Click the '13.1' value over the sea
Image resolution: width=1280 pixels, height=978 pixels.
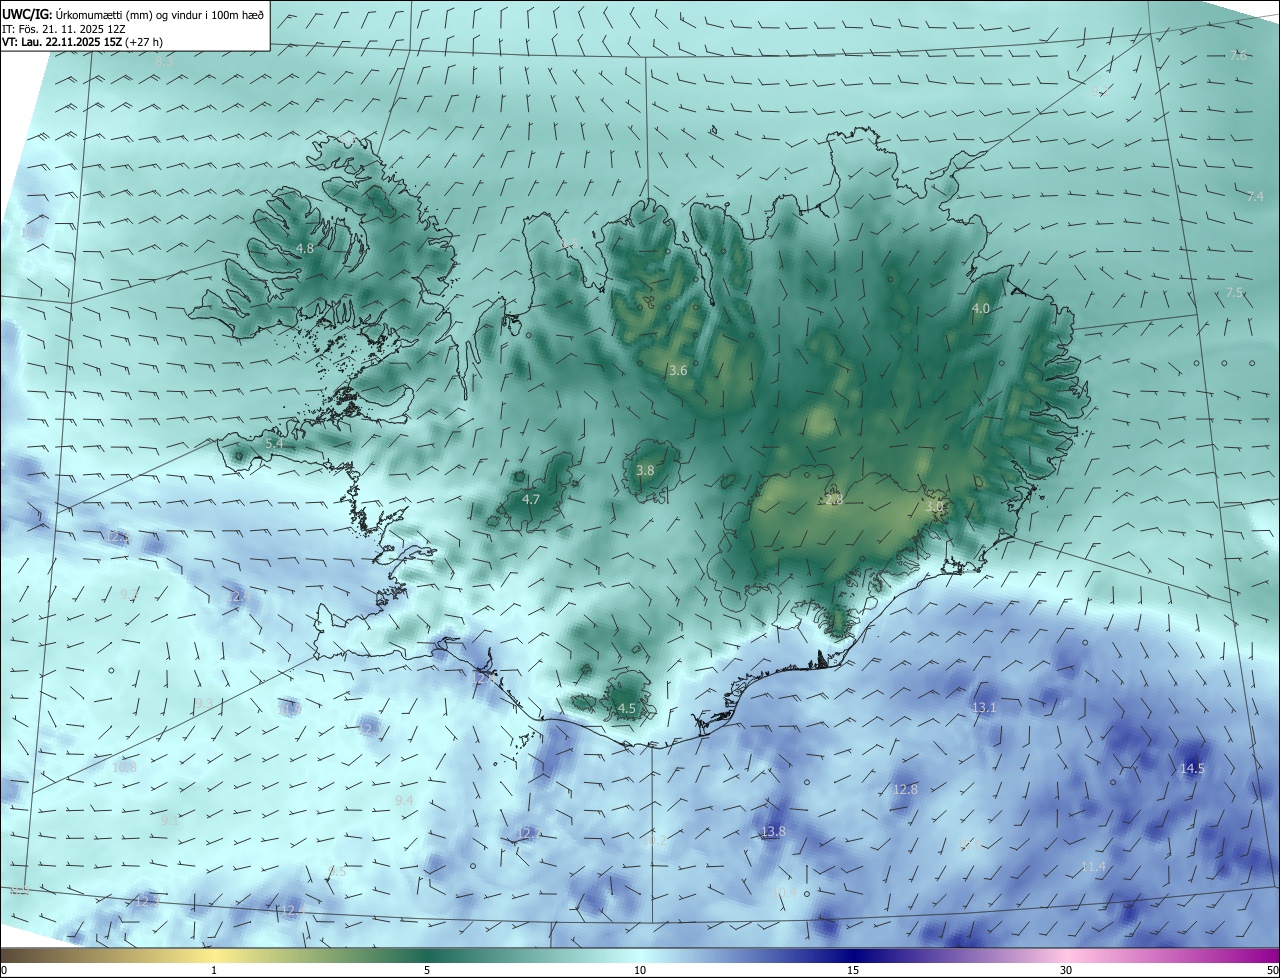click(984, 708)
